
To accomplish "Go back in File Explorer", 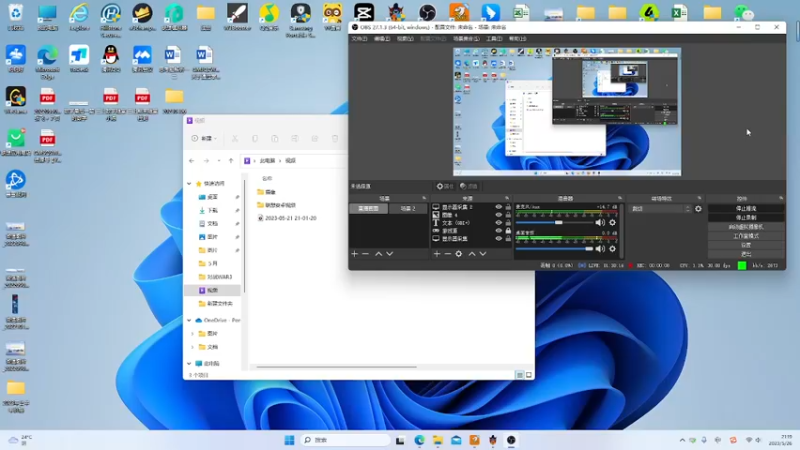I will coord(192,161).
